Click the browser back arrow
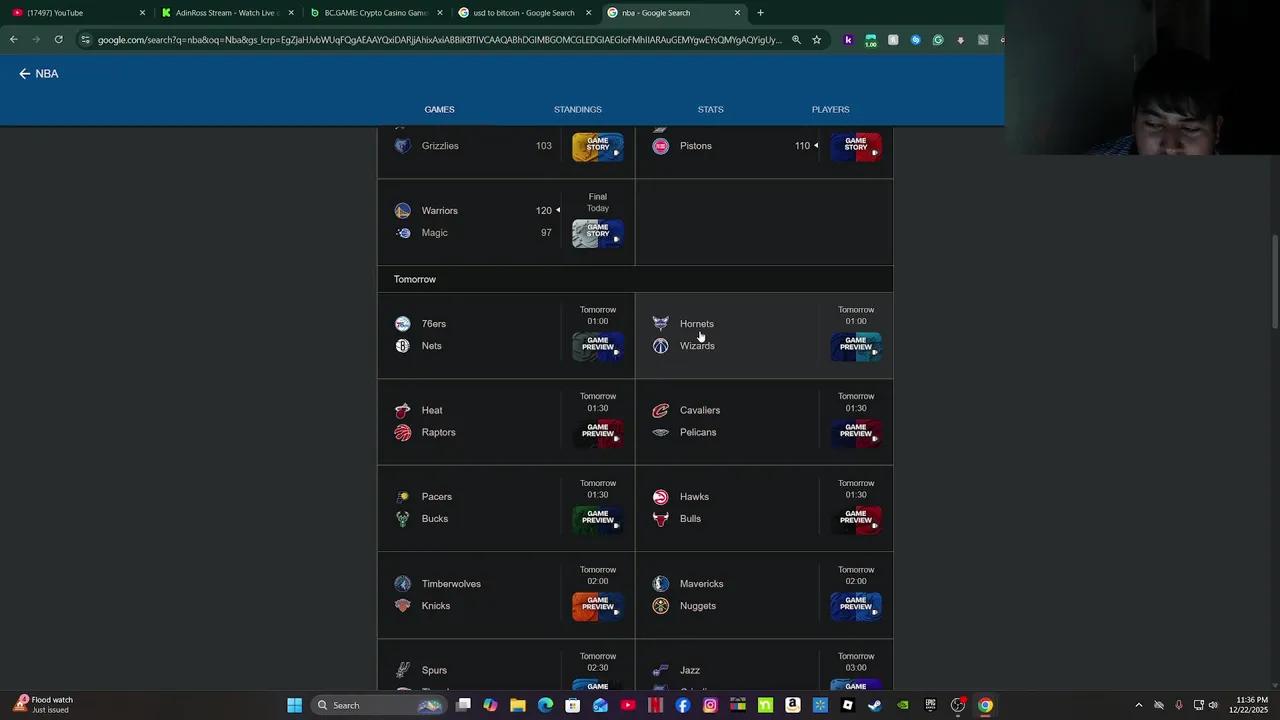This screenshot has width=1280, height=720. [13, 40]
